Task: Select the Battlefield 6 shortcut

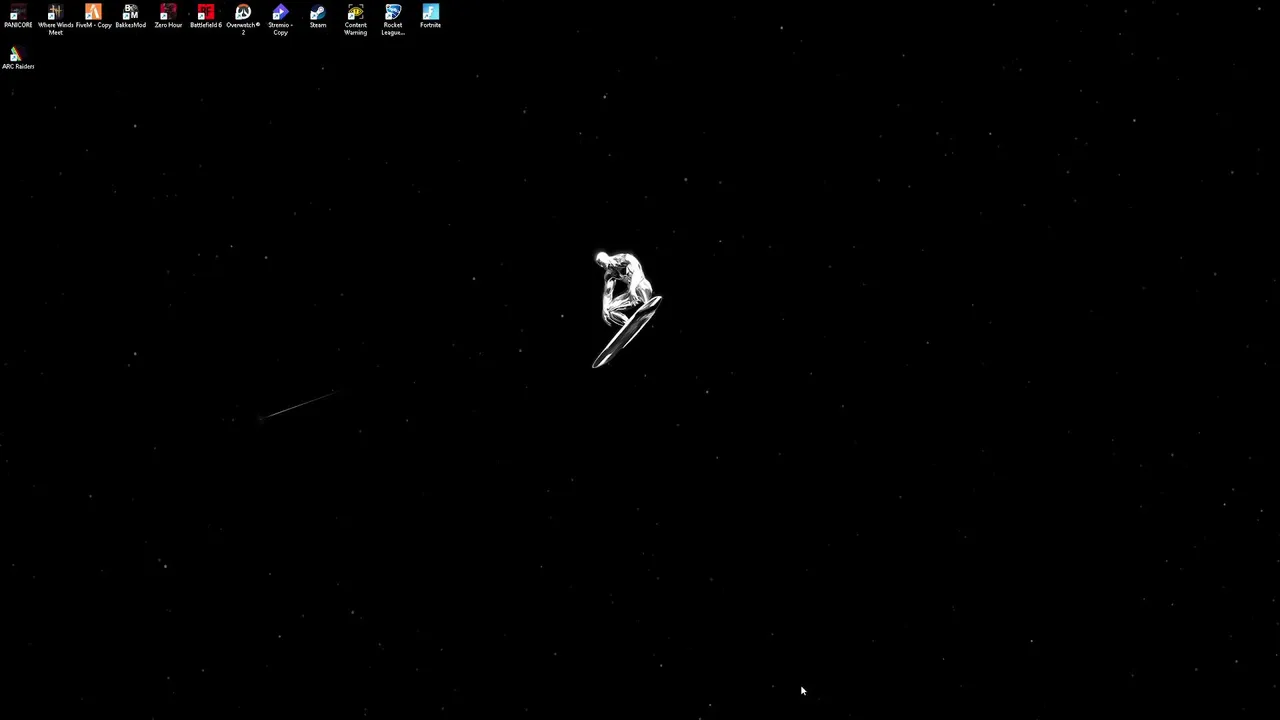Action: click(206, 16)
